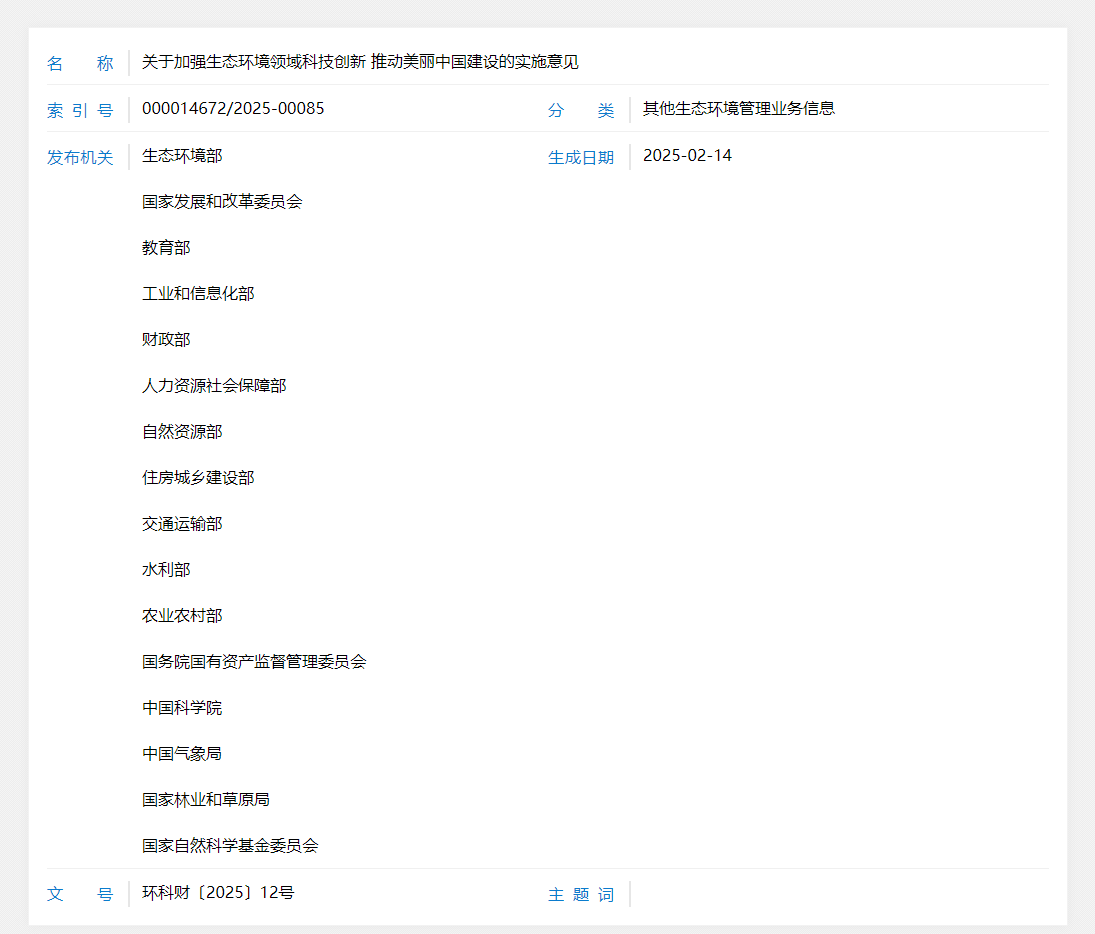Click the agency 国务院国有资产监督管理委员会
Viewport: 1095px width, 934px height.
(254, 662)
